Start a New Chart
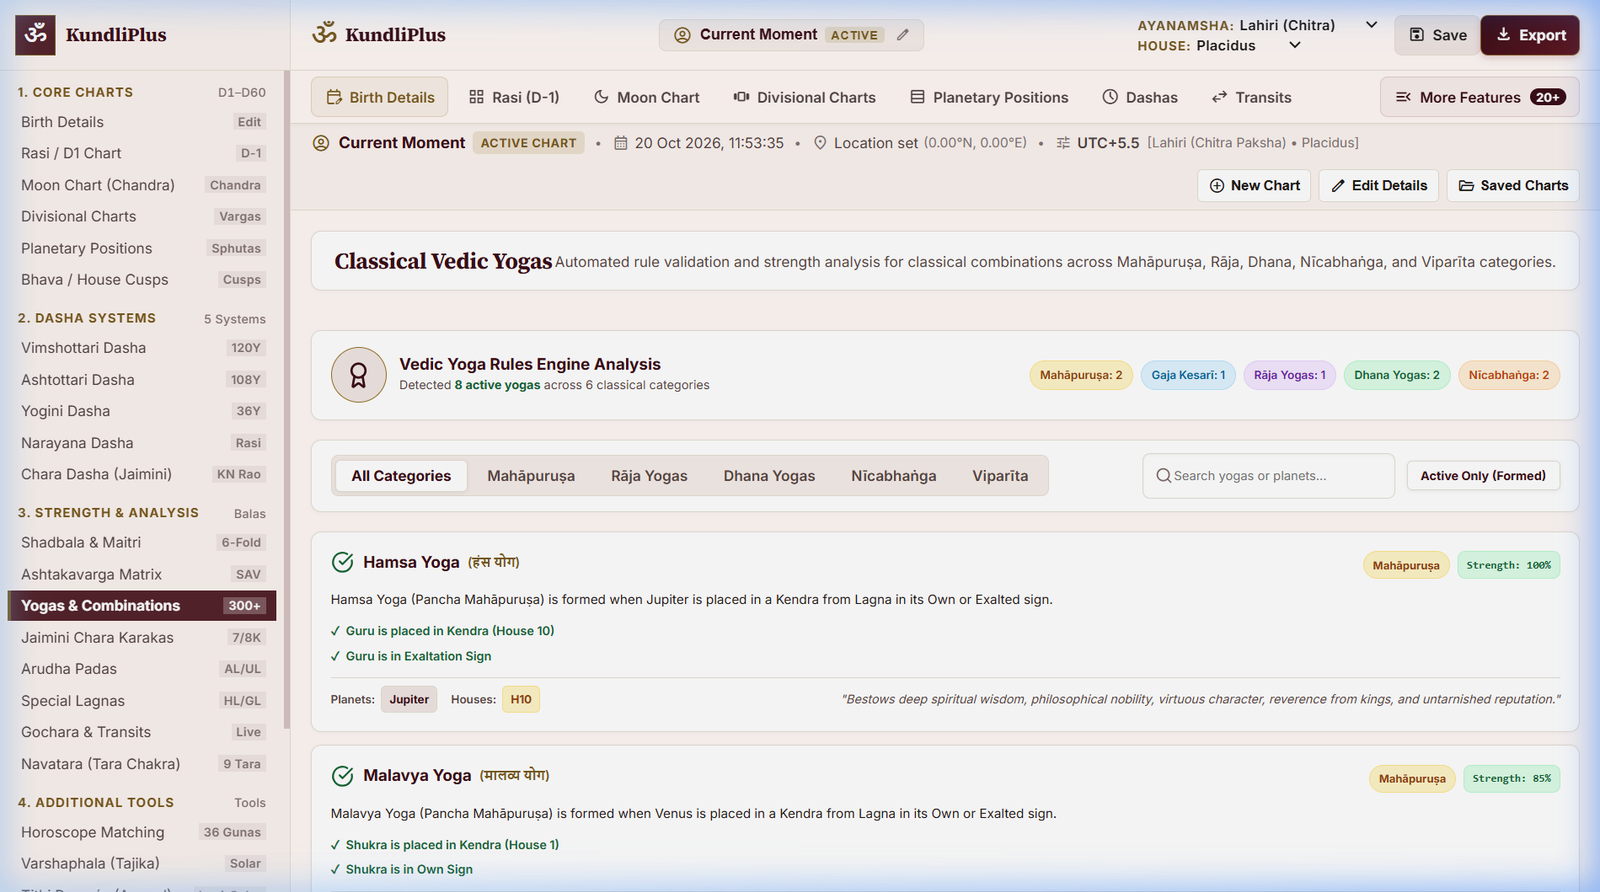Image resolution: width=1600 pixels, height=892 pixels. (1254, 186)
